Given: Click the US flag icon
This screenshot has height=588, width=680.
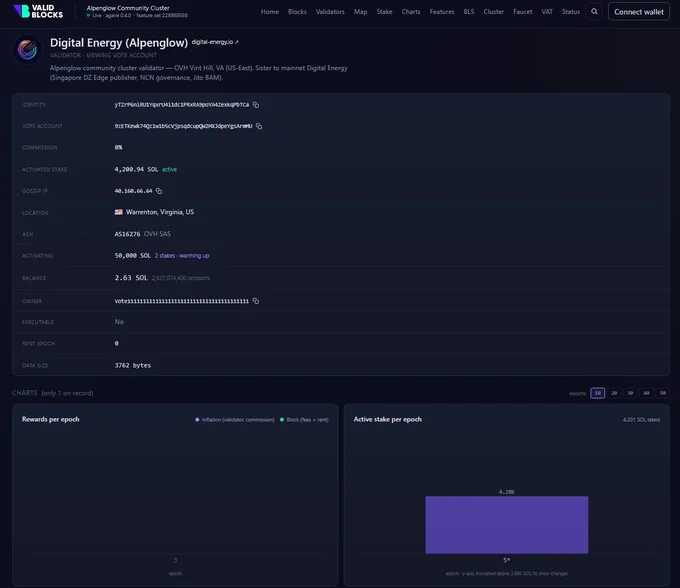Looking at the screenshot, I should click(x=118, y=212).
